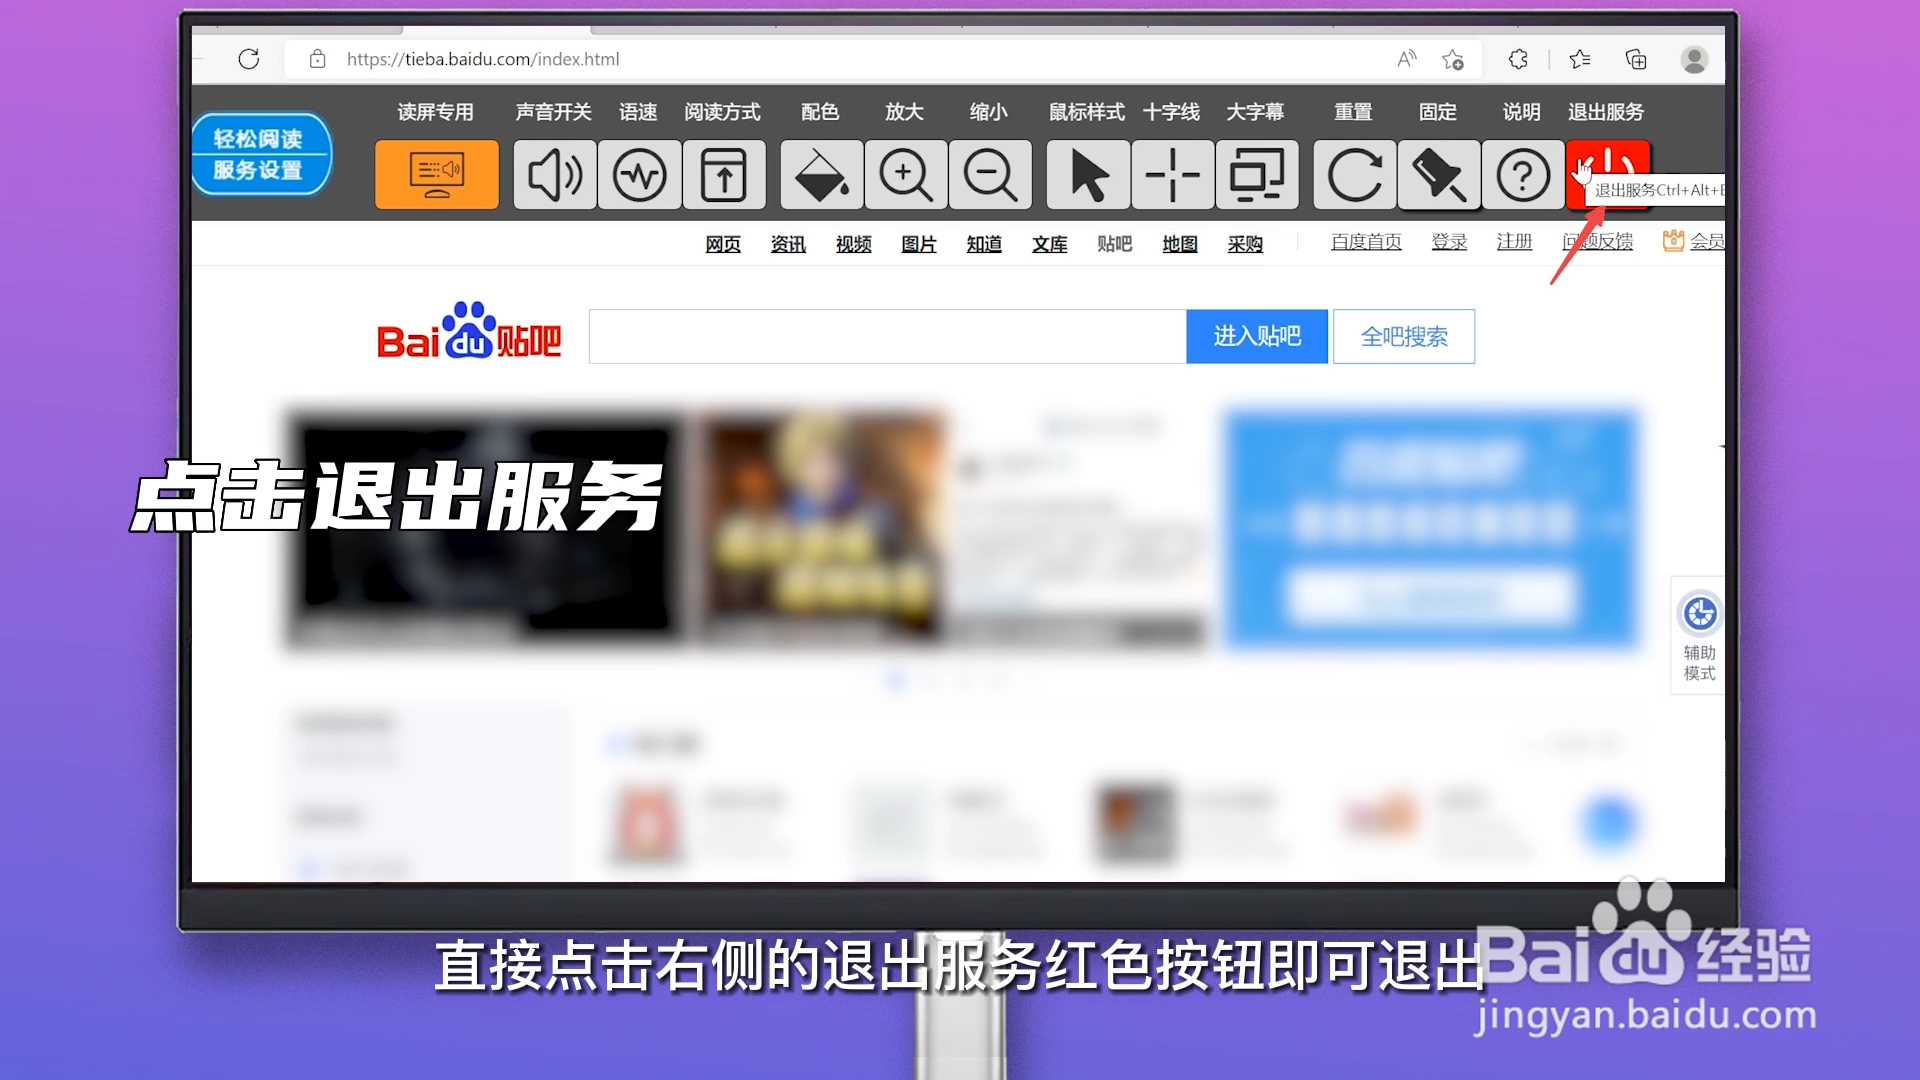
Task: Click the zoom out magnifier icon
Action: (x=990, y=175)
